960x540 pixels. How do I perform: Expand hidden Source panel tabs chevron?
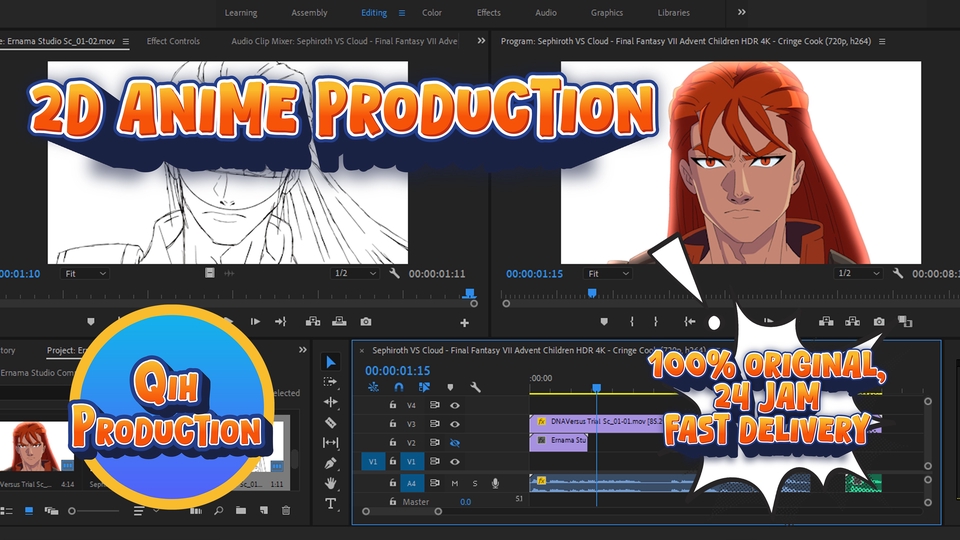481,41
